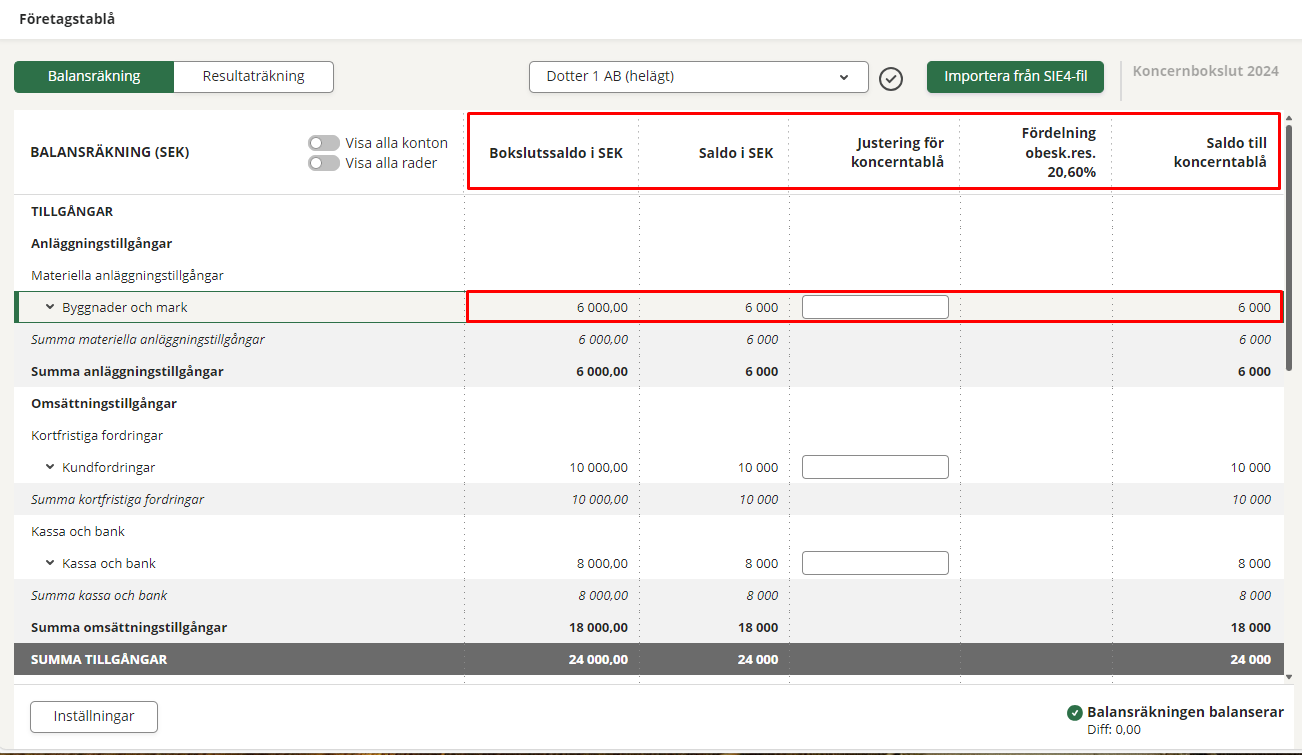Click Importera från SIE4-fil button

1015,76
